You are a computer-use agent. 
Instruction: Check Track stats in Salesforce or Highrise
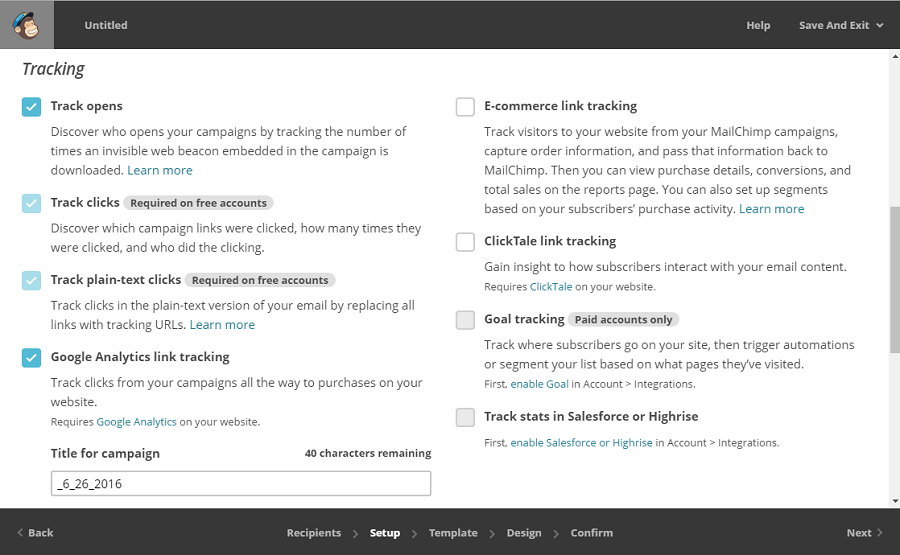point(465,417)
